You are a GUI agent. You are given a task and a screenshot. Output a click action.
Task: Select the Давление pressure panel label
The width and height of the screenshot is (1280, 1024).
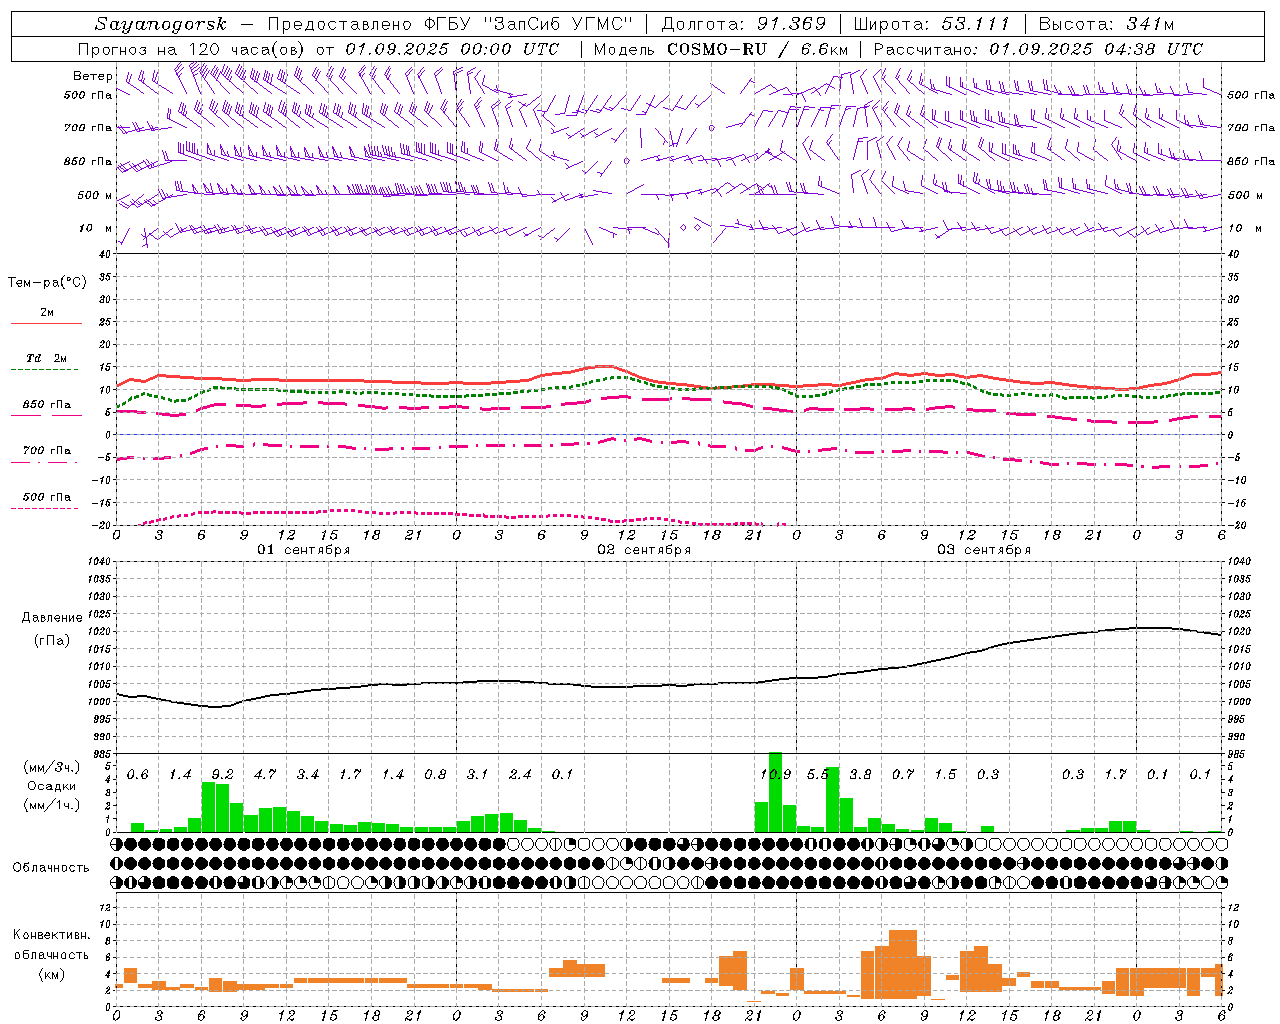tap(52, 618)
